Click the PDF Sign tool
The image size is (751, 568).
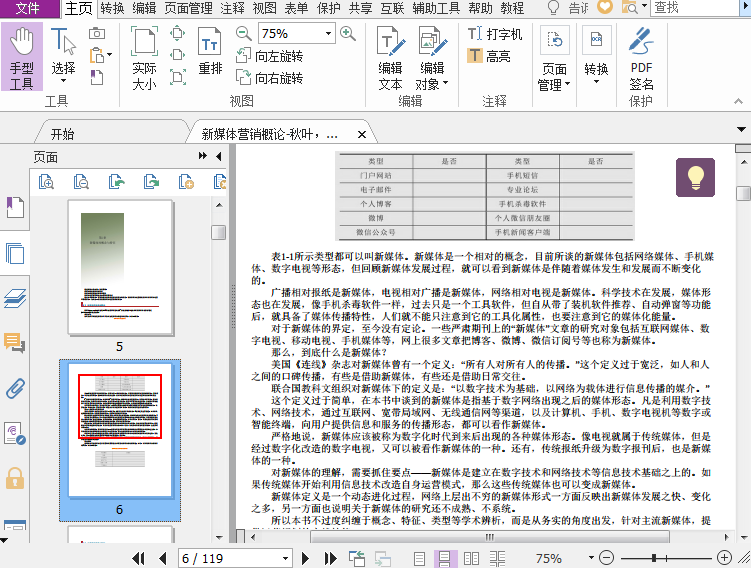(641, 58)
